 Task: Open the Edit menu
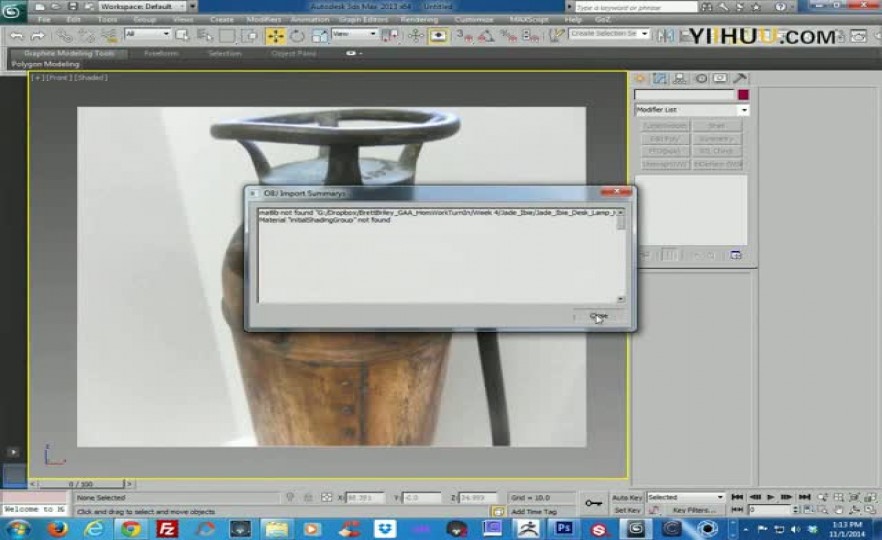74,19
